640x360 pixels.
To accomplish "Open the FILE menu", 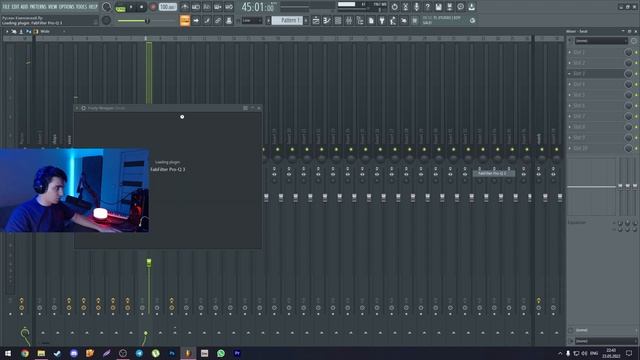I will (x=6, y=7).
